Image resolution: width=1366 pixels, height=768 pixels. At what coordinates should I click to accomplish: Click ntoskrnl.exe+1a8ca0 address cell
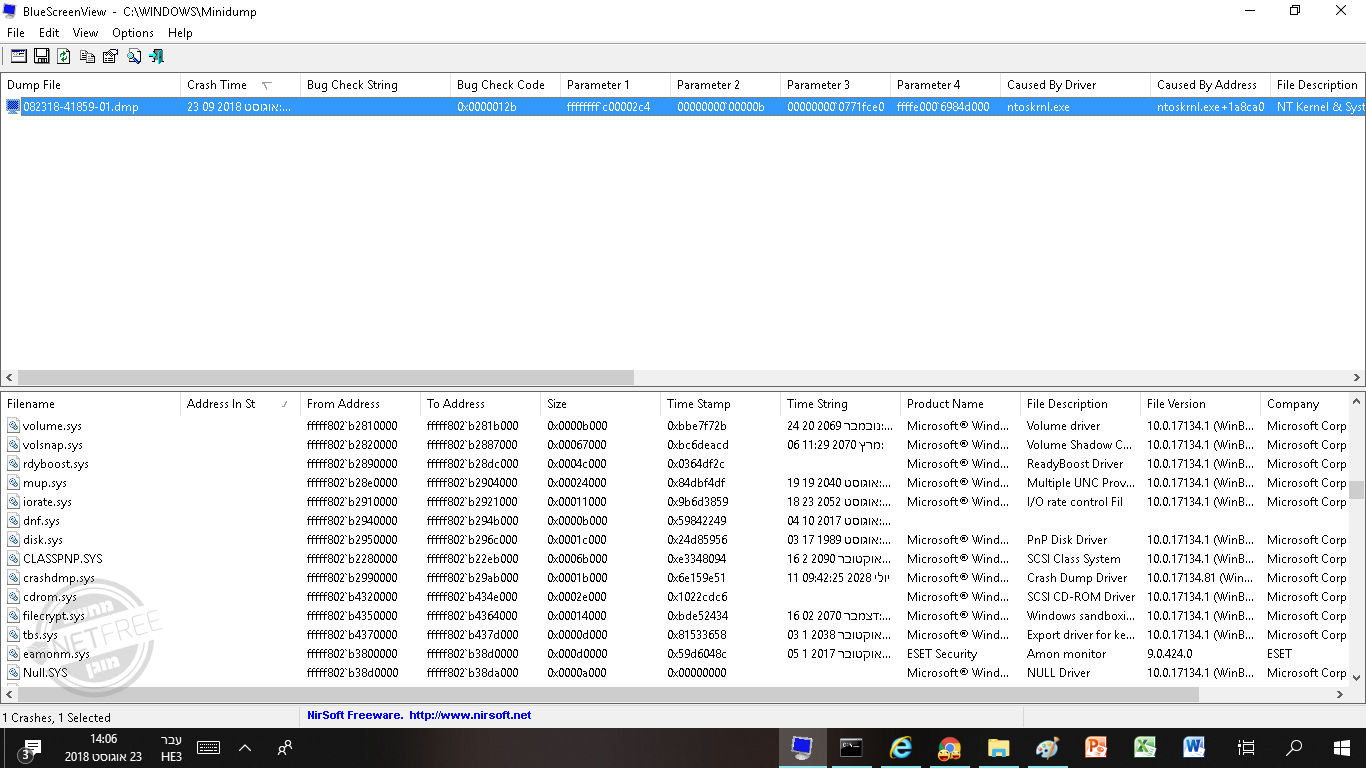(1210, 106)
